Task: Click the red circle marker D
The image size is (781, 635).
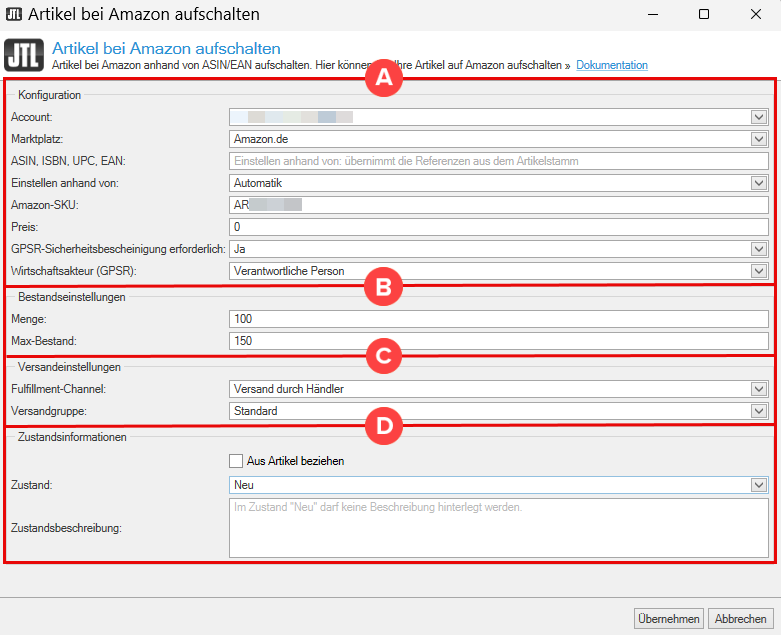Action: [382, 424]
